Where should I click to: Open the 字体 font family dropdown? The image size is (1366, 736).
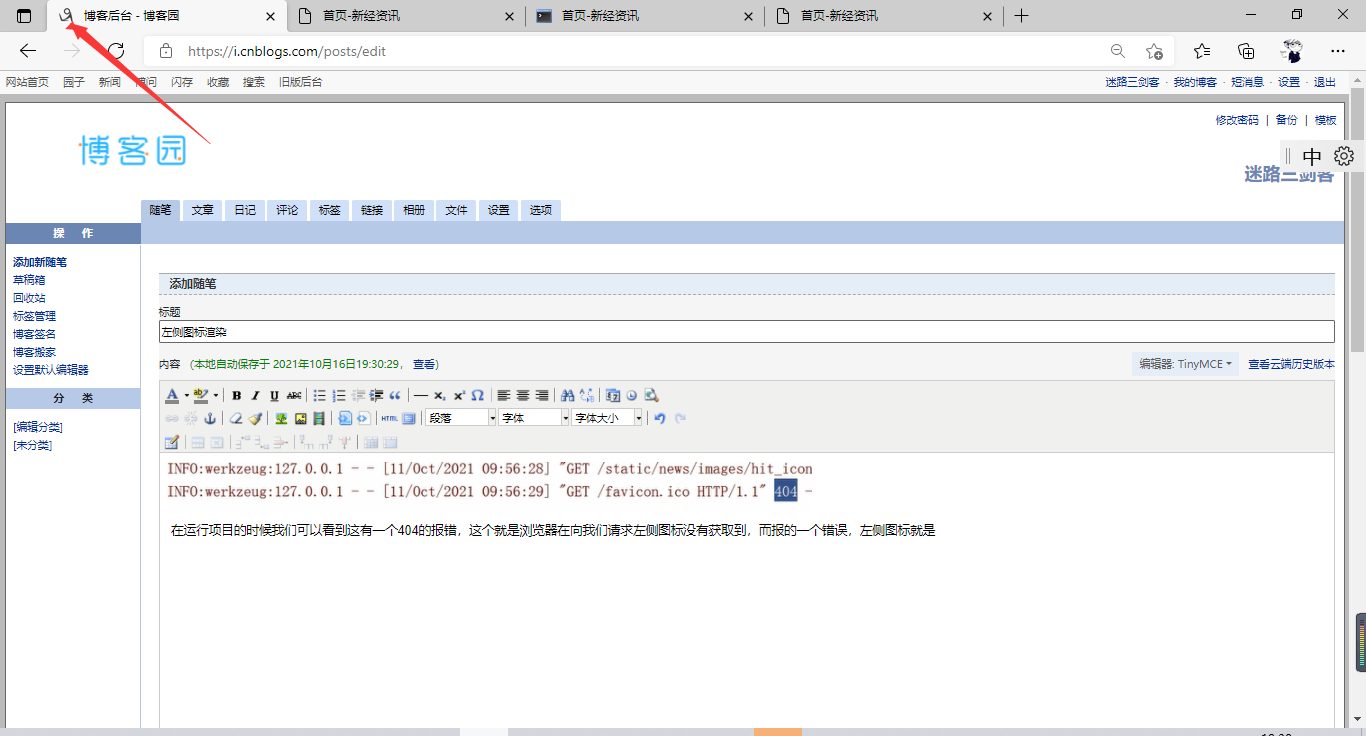coord(534,418)
